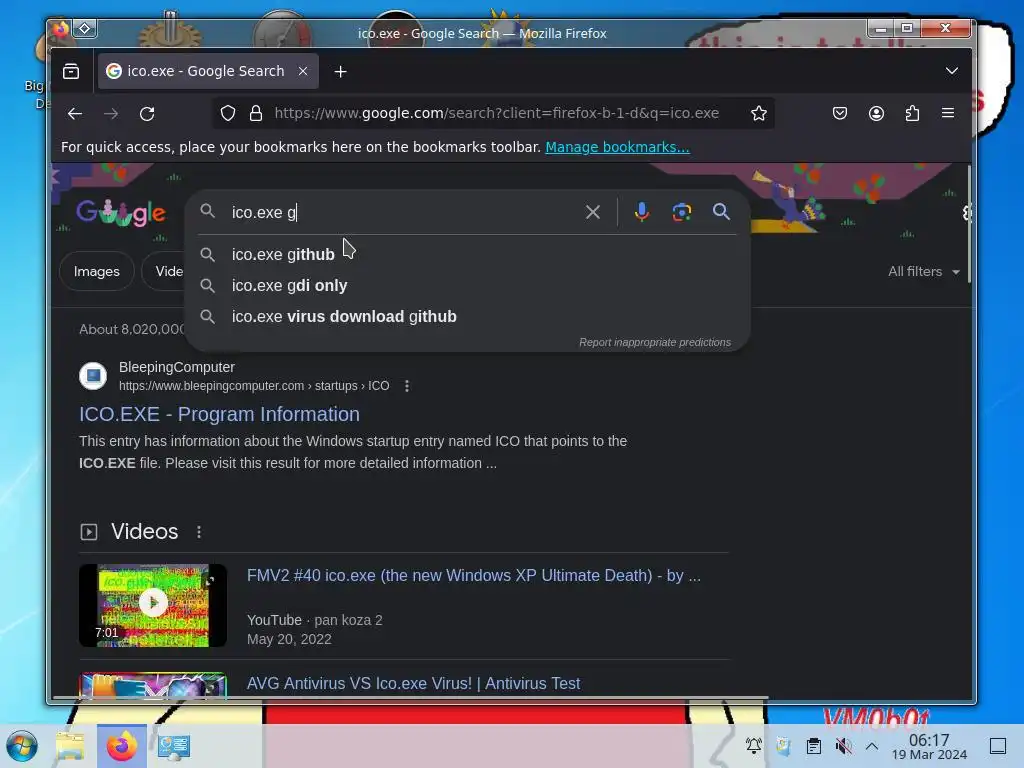
Task: Open the notifications bell tray icon
Action: pos(754,745)
